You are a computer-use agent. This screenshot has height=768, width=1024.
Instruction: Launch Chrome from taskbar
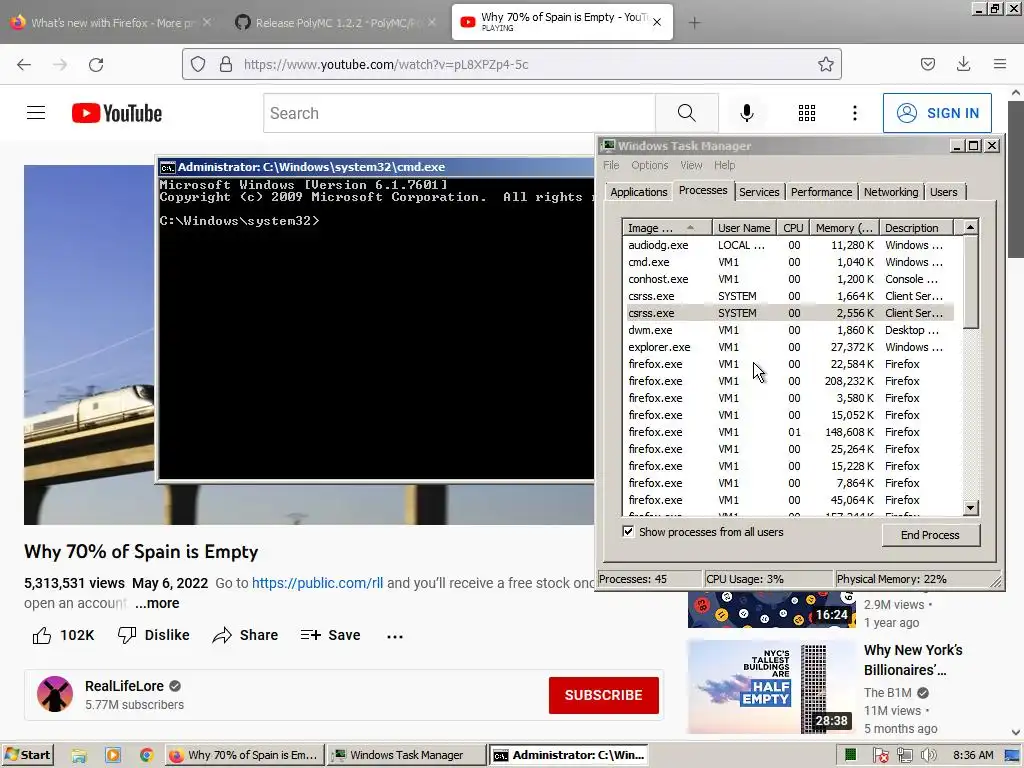[146, 756]
